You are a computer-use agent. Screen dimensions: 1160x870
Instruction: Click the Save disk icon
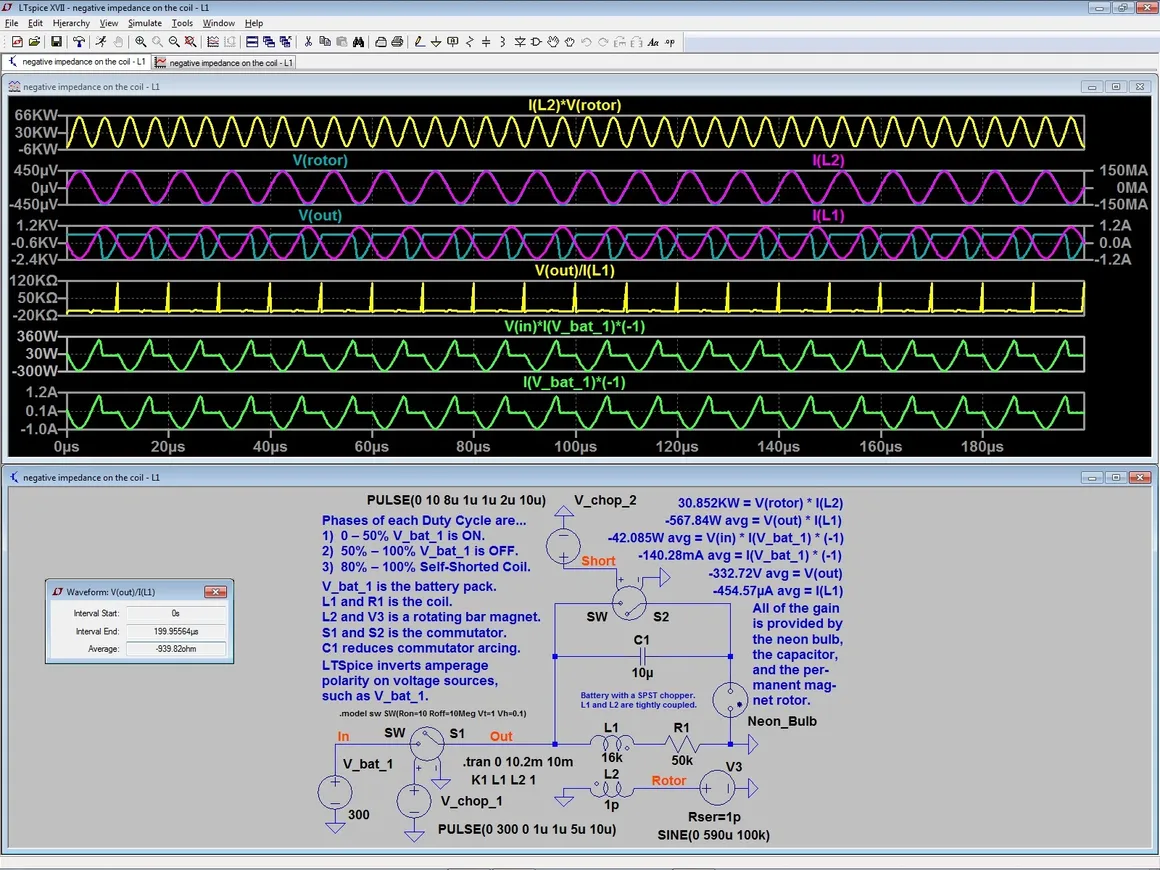[56, 42]
